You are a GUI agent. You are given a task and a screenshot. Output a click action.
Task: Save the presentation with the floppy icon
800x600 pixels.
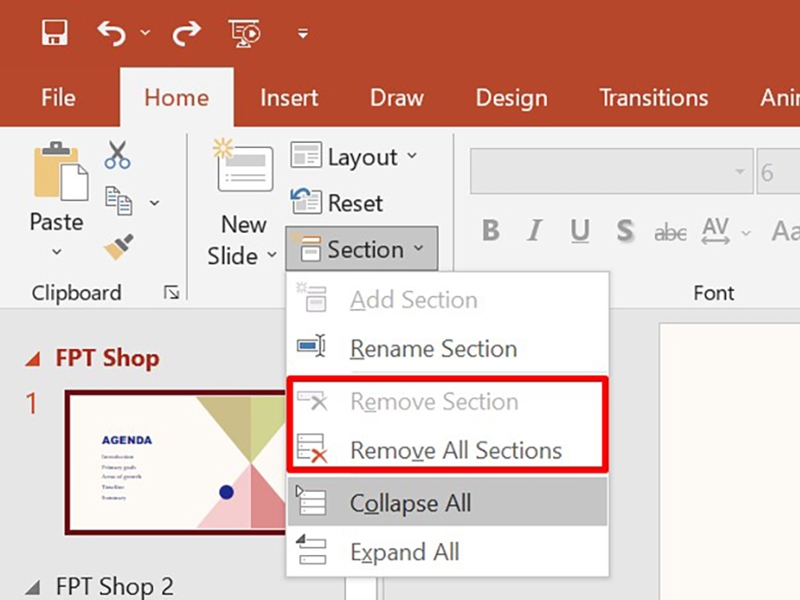tap(55, 33)
